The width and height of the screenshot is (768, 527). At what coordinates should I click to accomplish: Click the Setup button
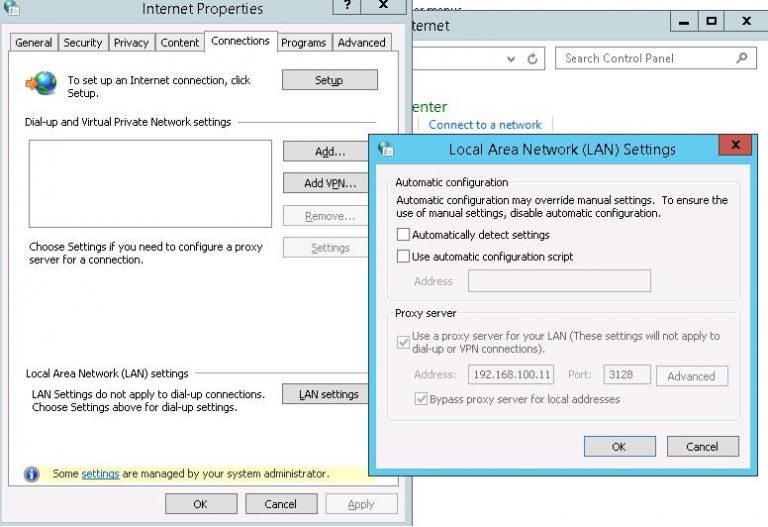[x=329, y=80]
